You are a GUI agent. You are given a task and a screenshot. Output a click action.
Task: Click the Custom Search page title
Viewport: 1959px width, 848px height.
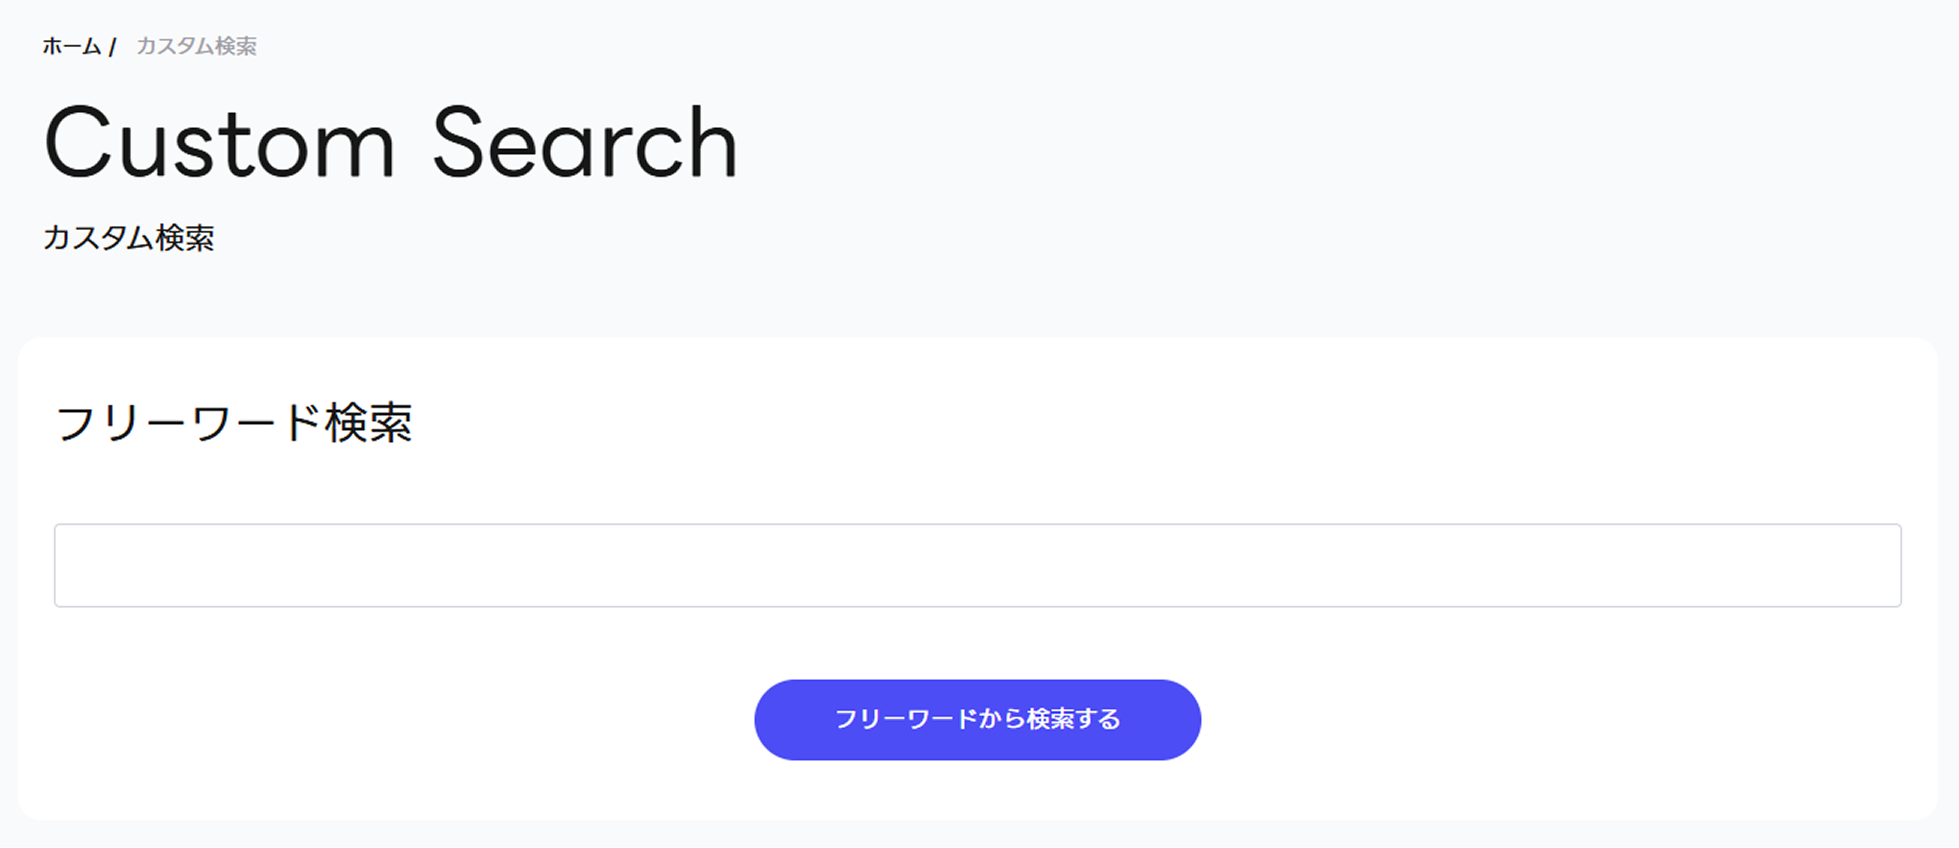click(x=390, y=144)
